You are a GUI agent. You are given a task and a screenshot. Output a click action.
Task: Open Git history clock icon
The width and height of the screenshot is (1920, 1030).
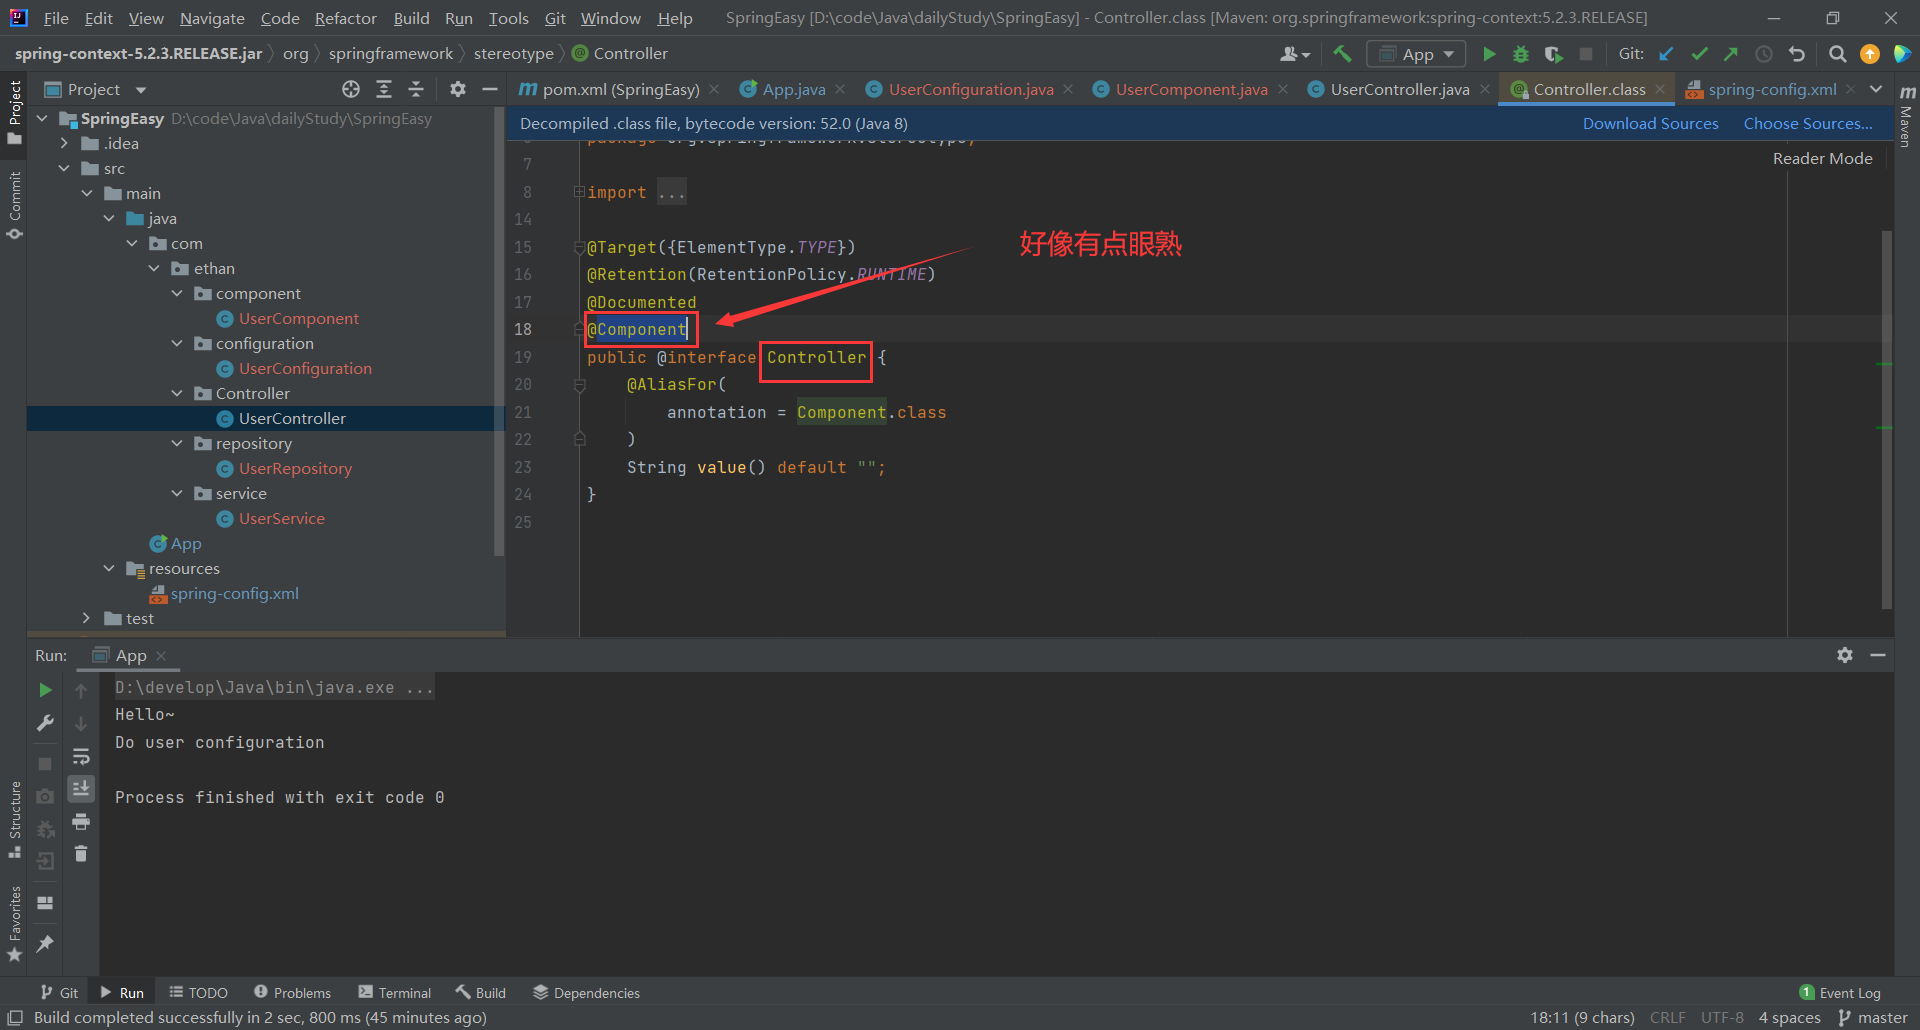click(x=1764, y=54)
